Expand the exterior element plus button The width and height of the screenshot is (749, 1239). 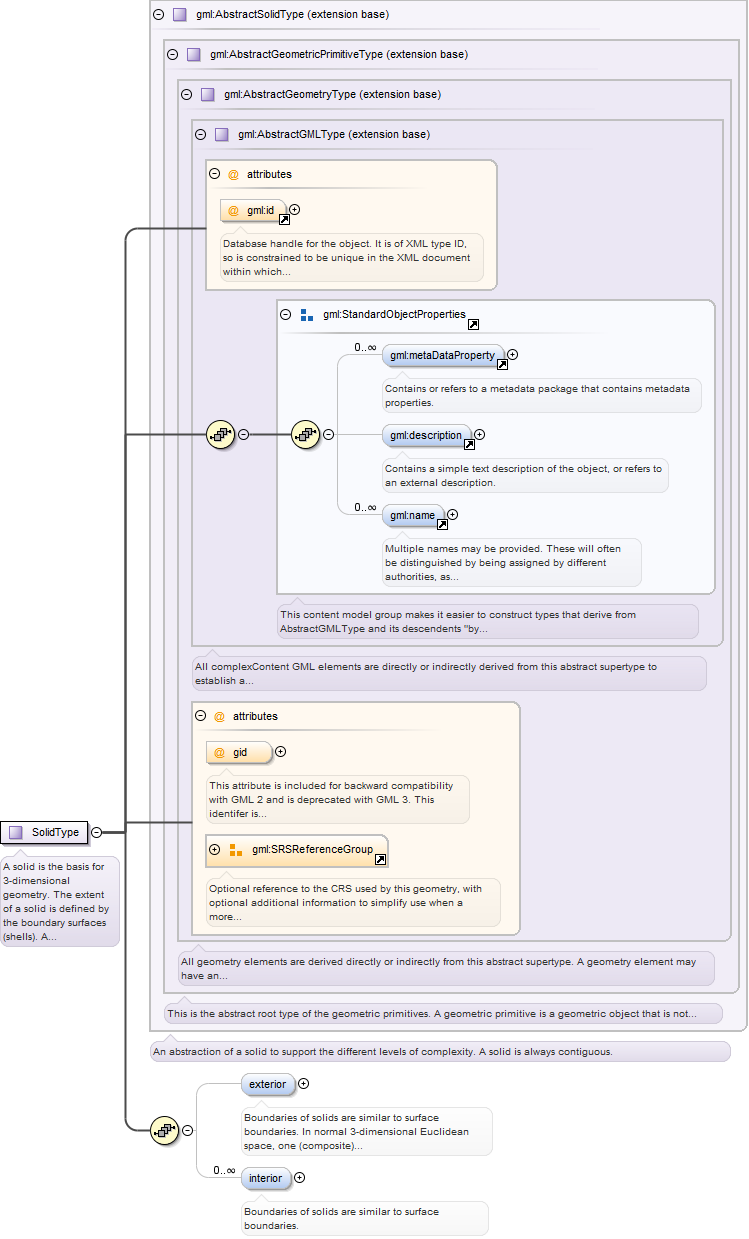point(304,1083)
